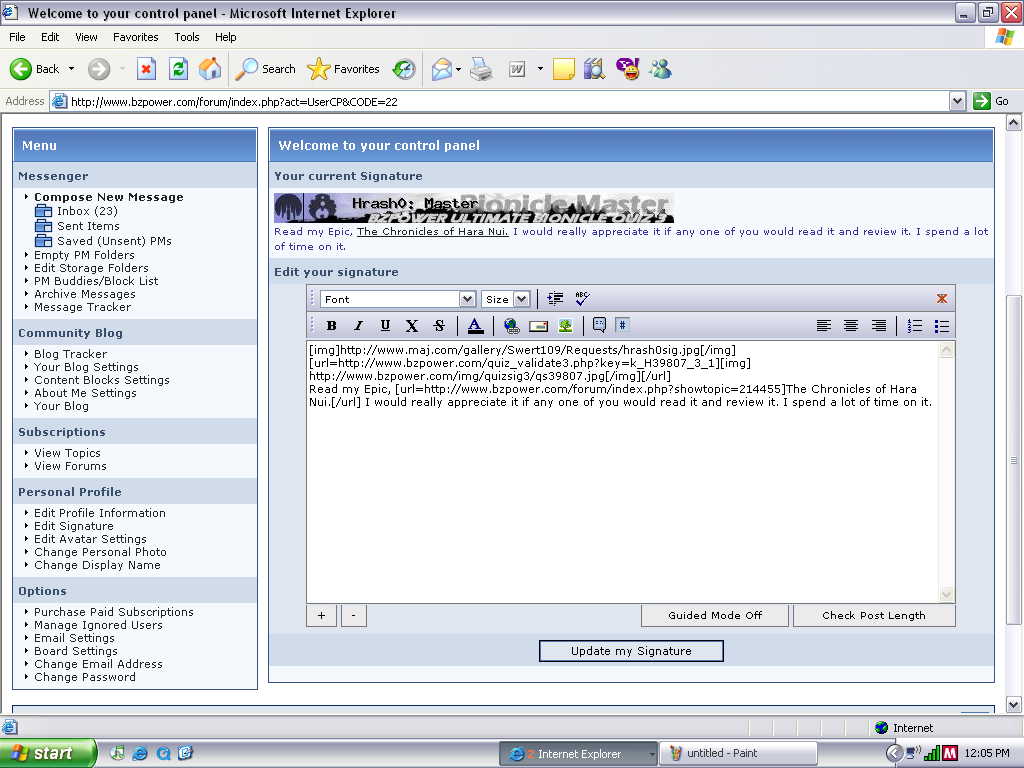The height and width of the screenshot is (768, 1024).
Task: Click the Start button
Action: 47,753
